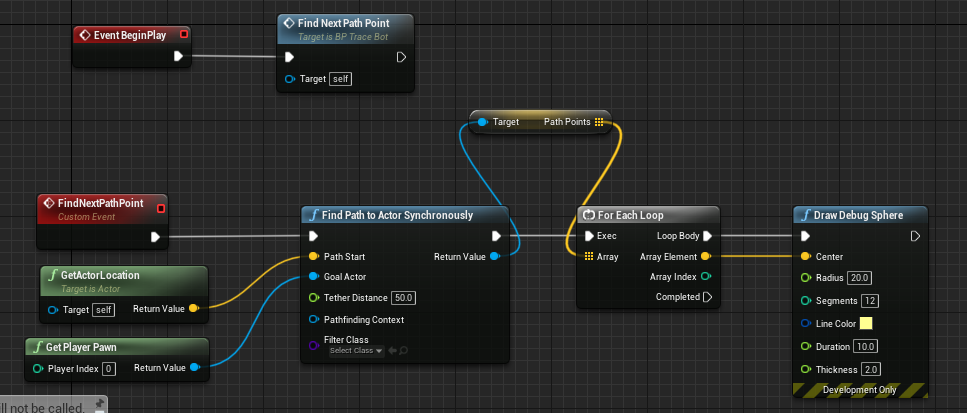Viewport: 967px width, 413px height.
Task: Click Find Path to Actor output exec pin
Action: click(x=497, y=236)
